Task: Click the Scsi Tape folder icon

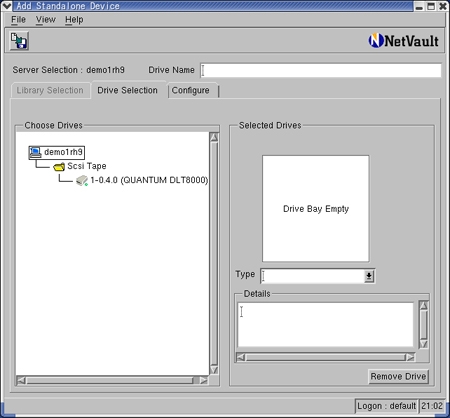Action: 59,166
